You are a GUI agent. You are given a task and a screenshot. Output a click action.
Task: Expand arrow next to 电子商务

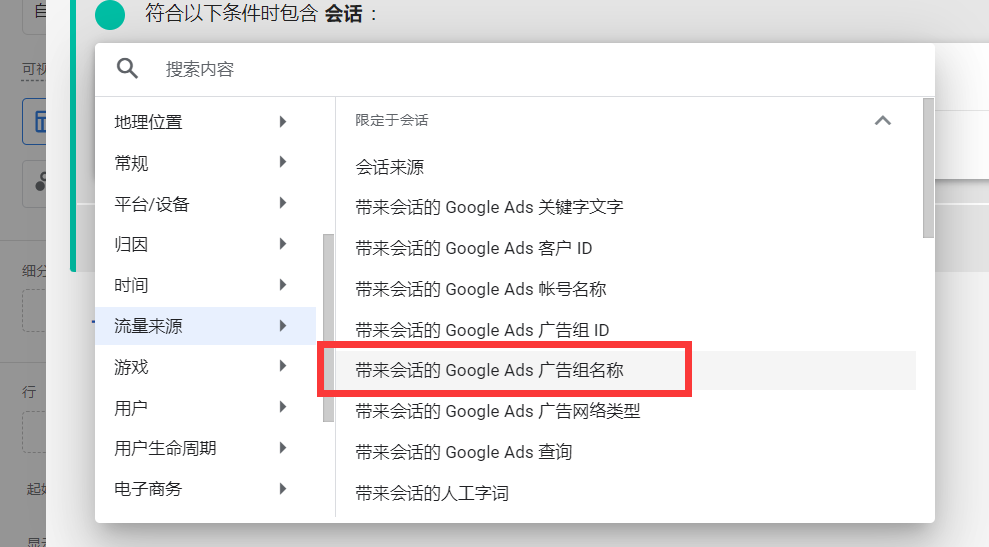pos(283,488)
